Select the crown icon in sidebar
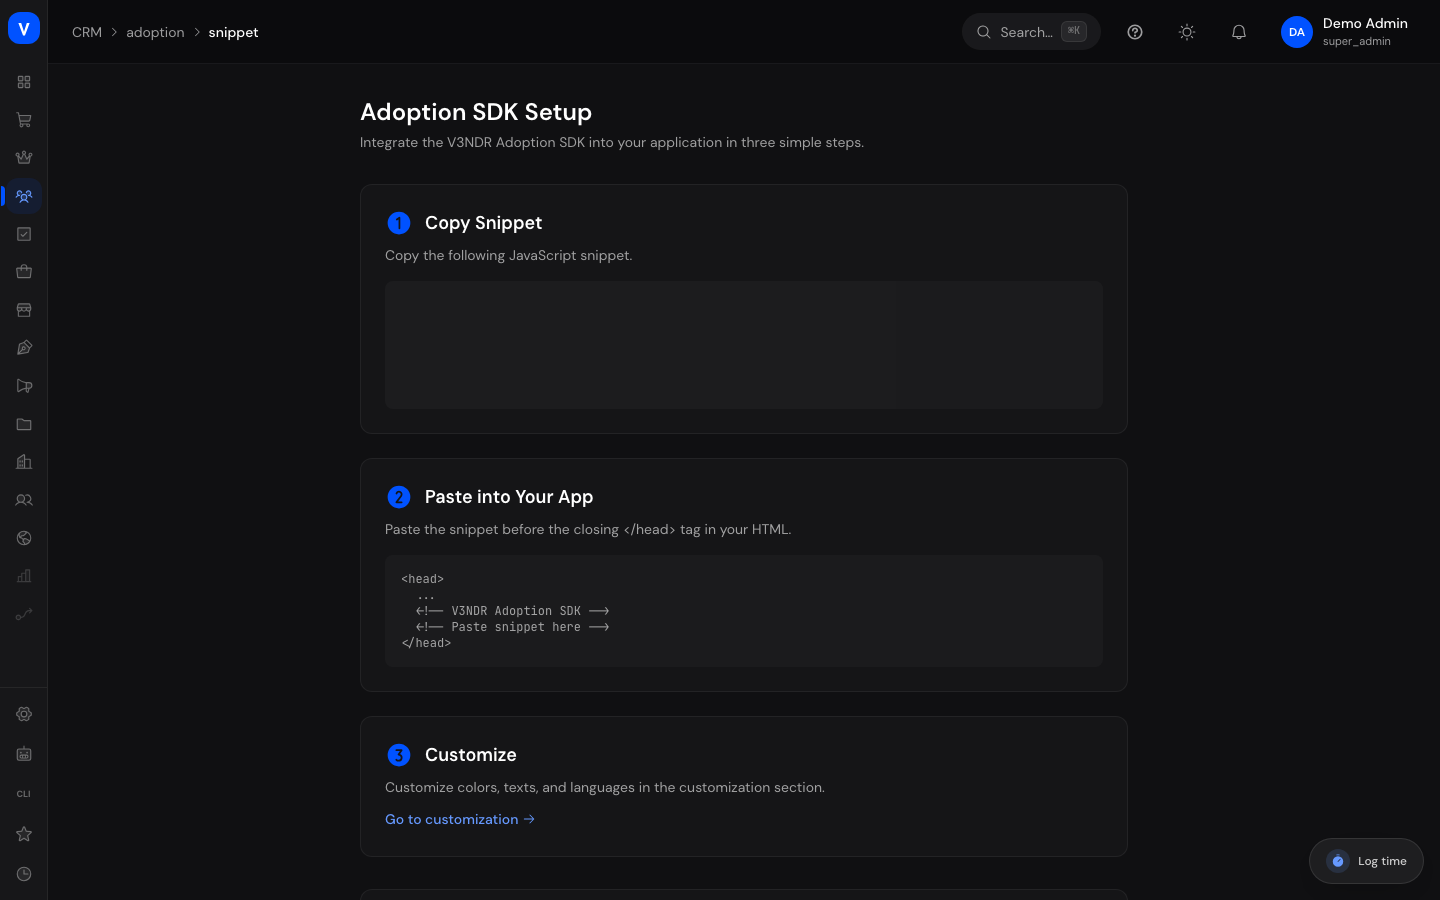The image size is (1440, 900). coord(24,158)
